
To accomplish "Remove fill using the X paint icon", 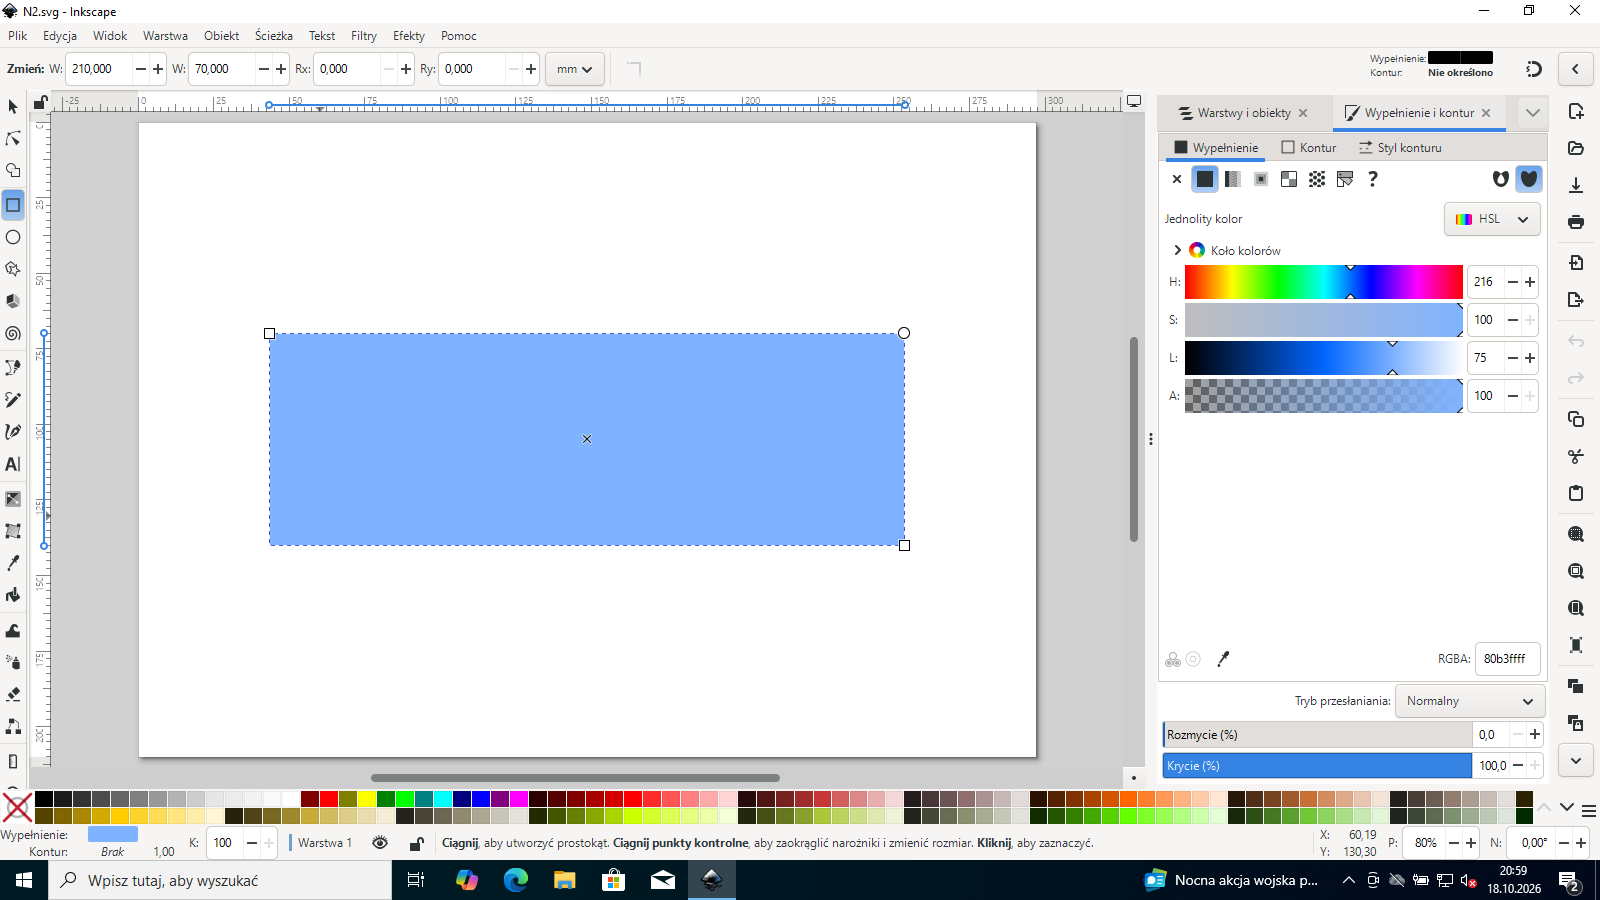I will (x=1177, y=179).
